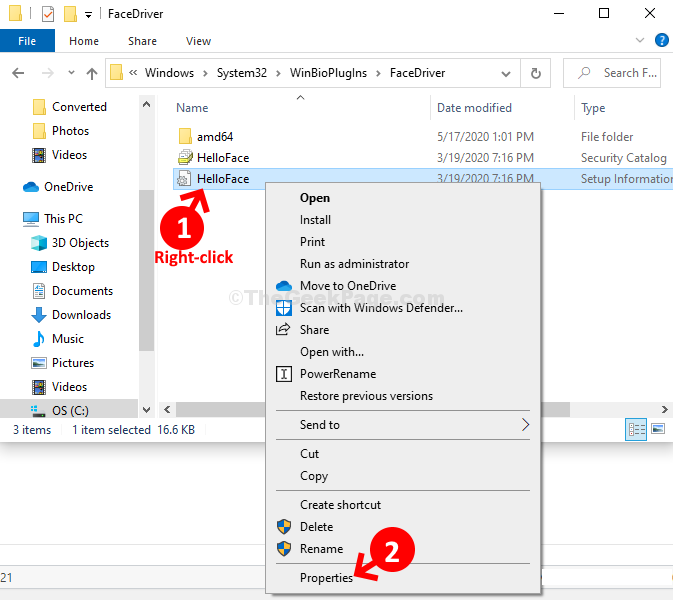Open the address bar history dropdown
Viewport: 673px width, 600px height.
coord(506,74)
